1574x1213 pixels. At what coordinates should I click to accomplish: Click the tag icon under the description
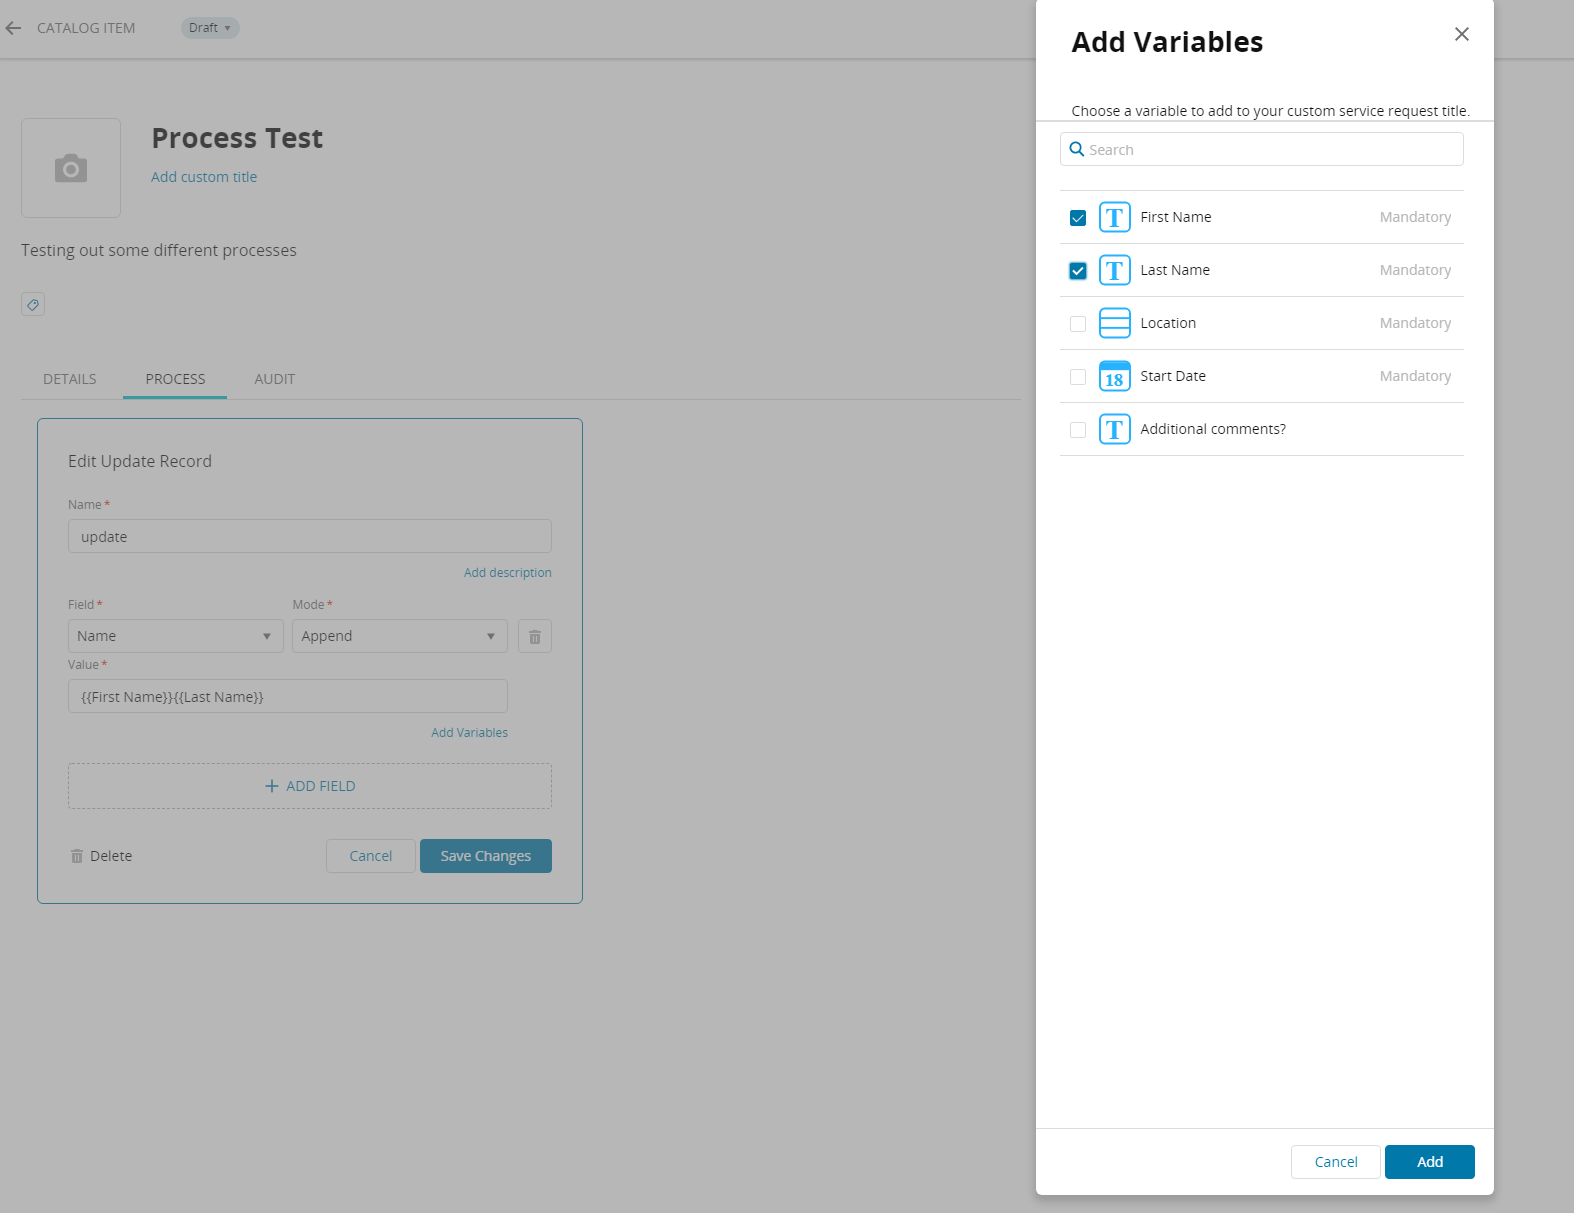pos(33,304)
